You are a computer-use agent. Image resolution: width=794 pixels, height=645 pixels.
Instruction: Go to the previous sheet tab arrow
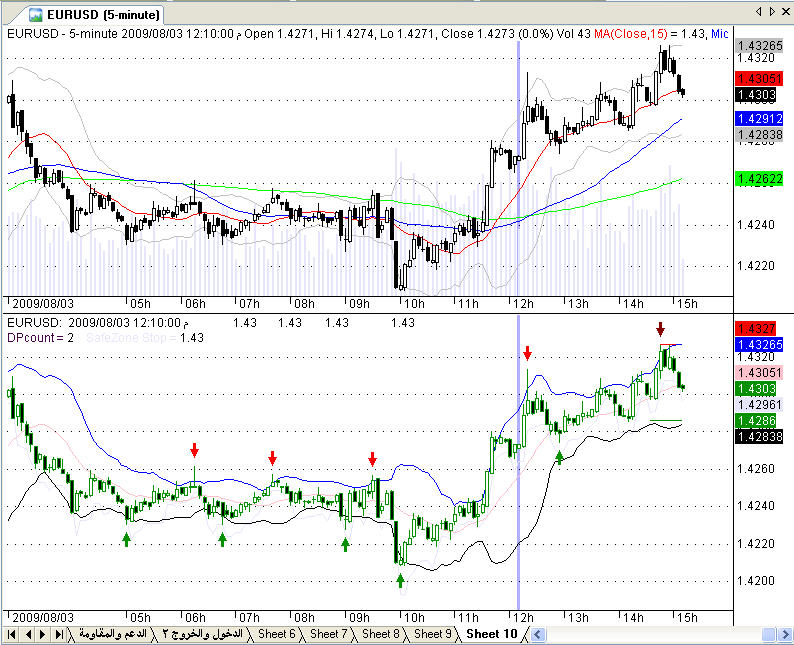click(x=28, y=634)
